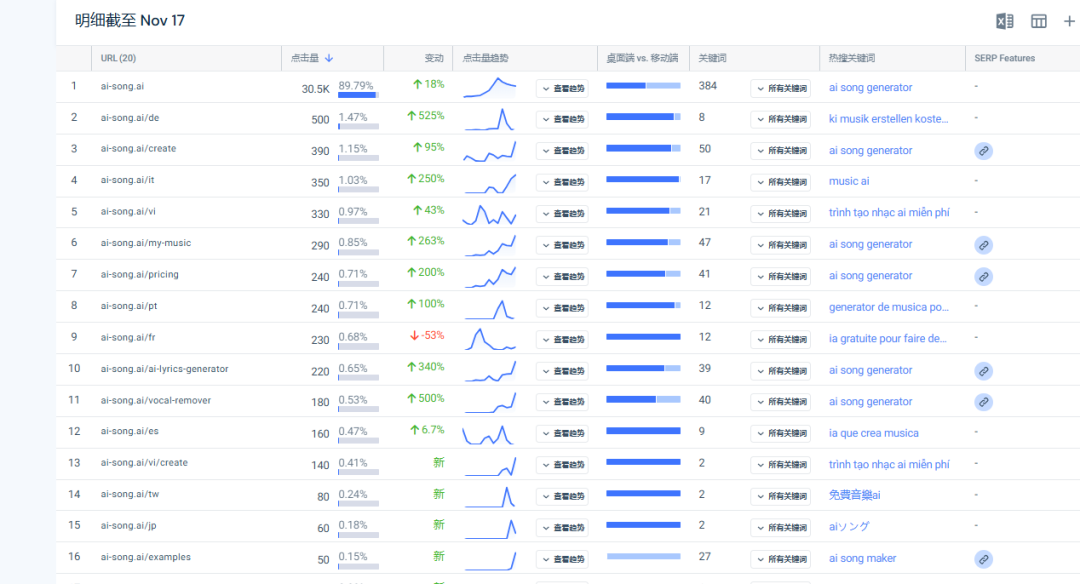
Task: Click the URL (20) column header
Action: point(118,59)
